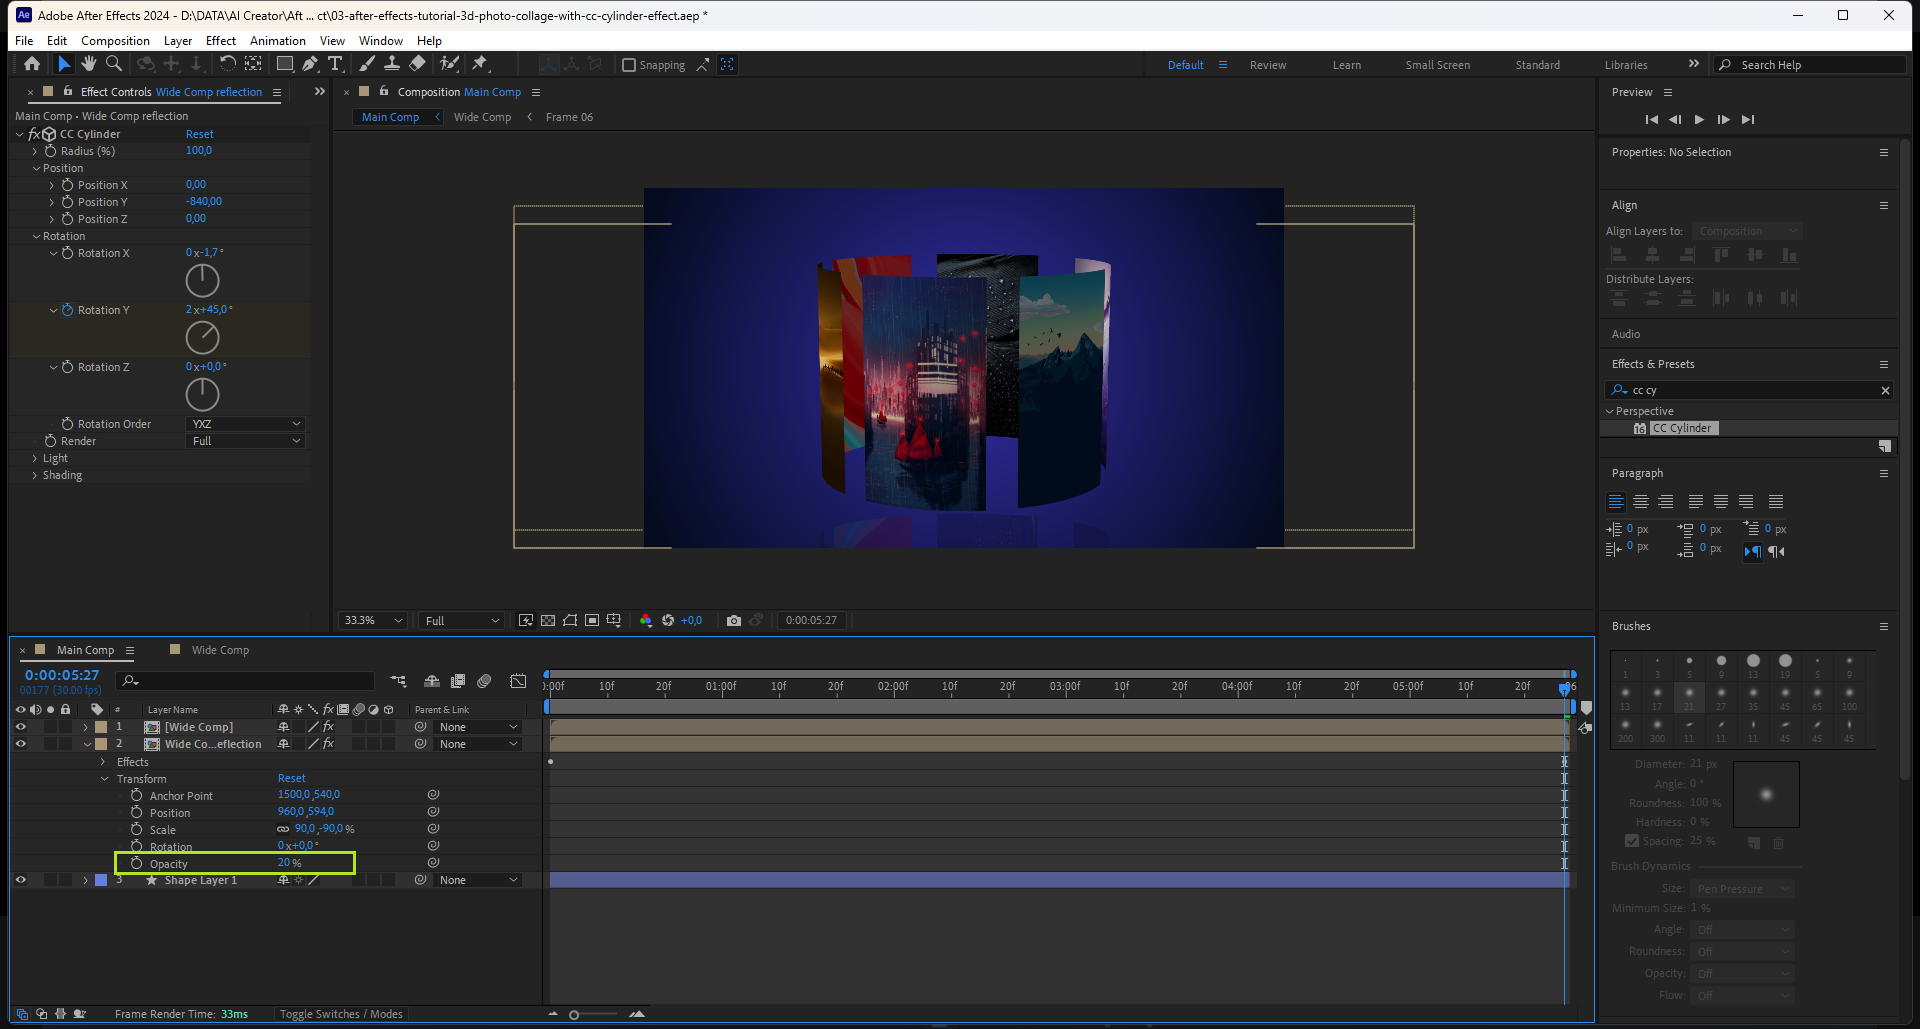Take a snapshot with camera icon
Viewport: 1920px width, 1029px height.
(x=734, y=621)
